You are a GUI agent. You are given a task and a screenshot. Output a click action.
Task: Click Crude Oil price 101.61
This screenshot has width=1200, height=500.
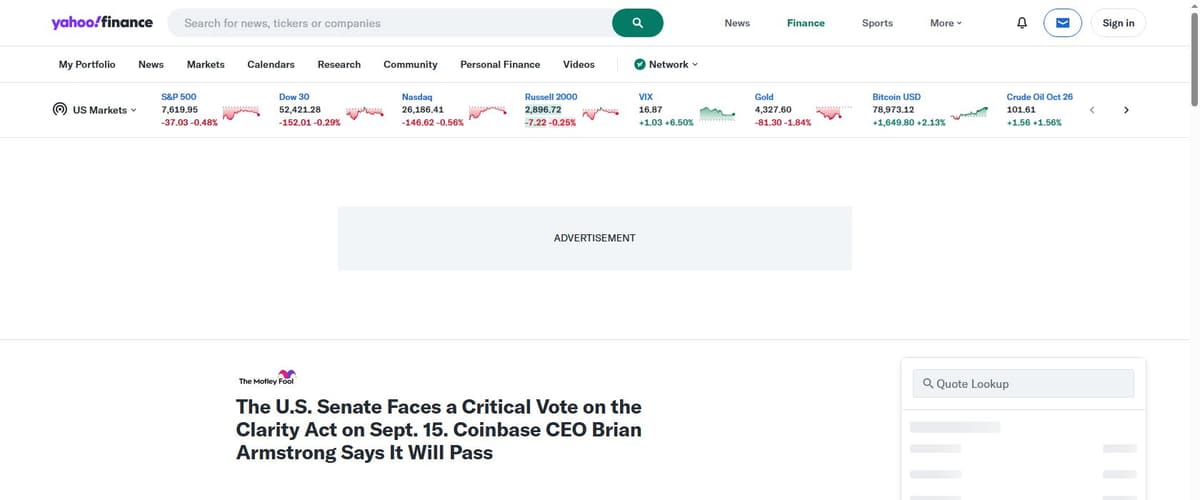click(1020, 109)
